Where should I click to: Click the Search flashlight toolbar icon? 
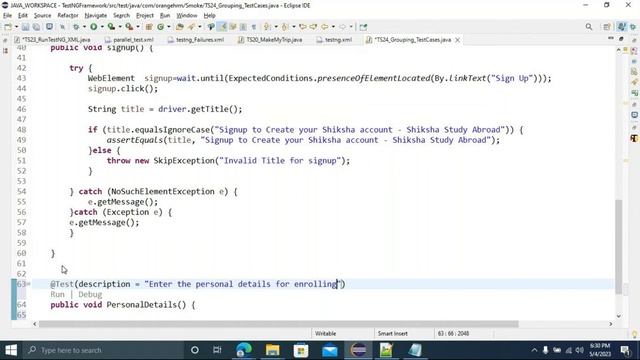191,27
